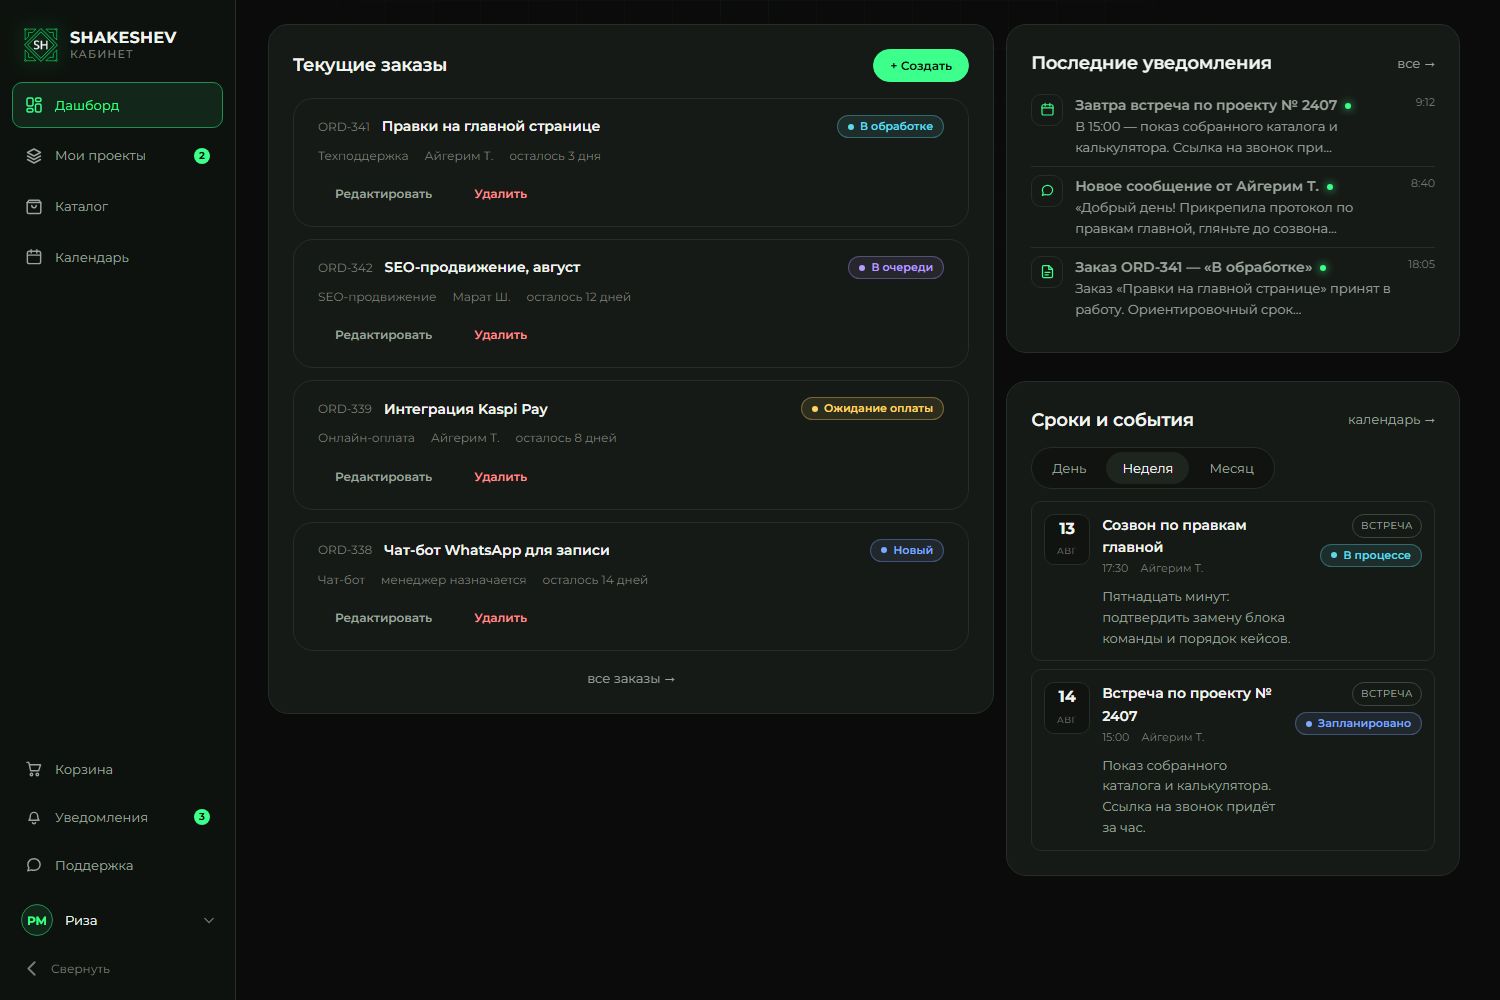The width and height of the screenshot is (1500, 1000).
Task: Click the В обработке status badge
Action: click(x=890, y=126)
